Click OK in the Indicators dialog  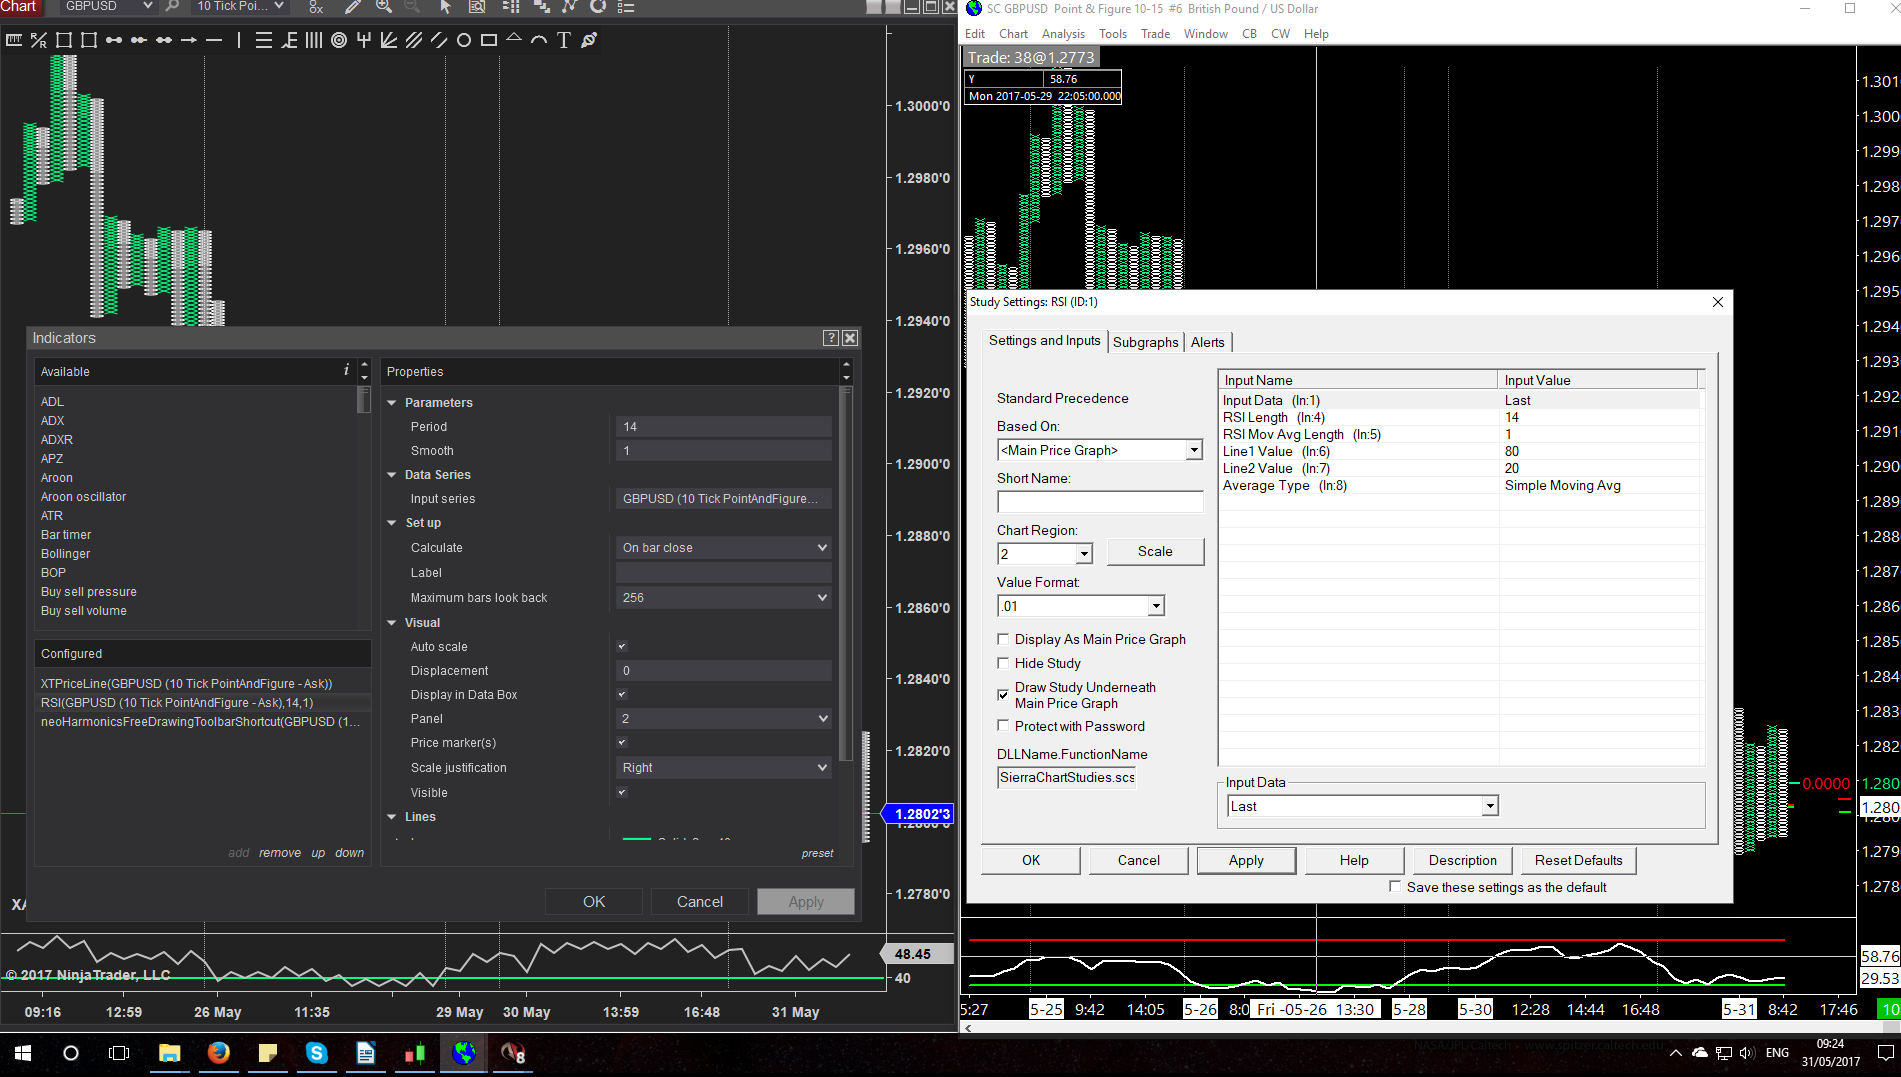click(x=594, y=902)
